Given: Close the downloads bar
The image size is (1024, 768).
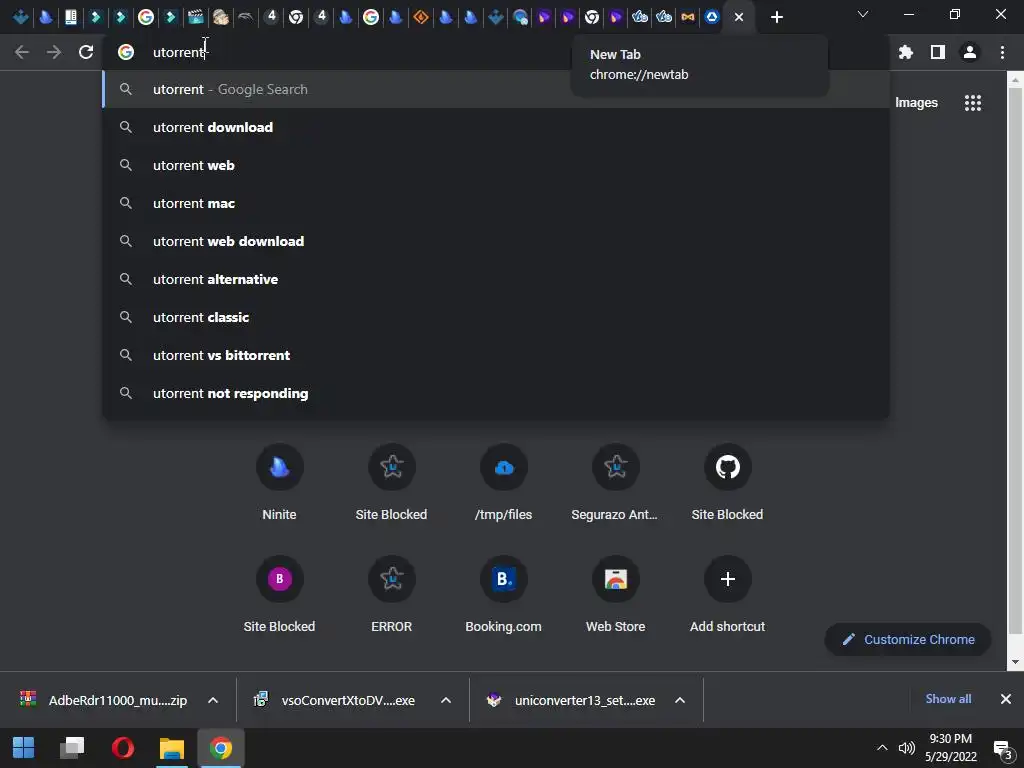Looking at the screenshot, I should (1006, 699).
